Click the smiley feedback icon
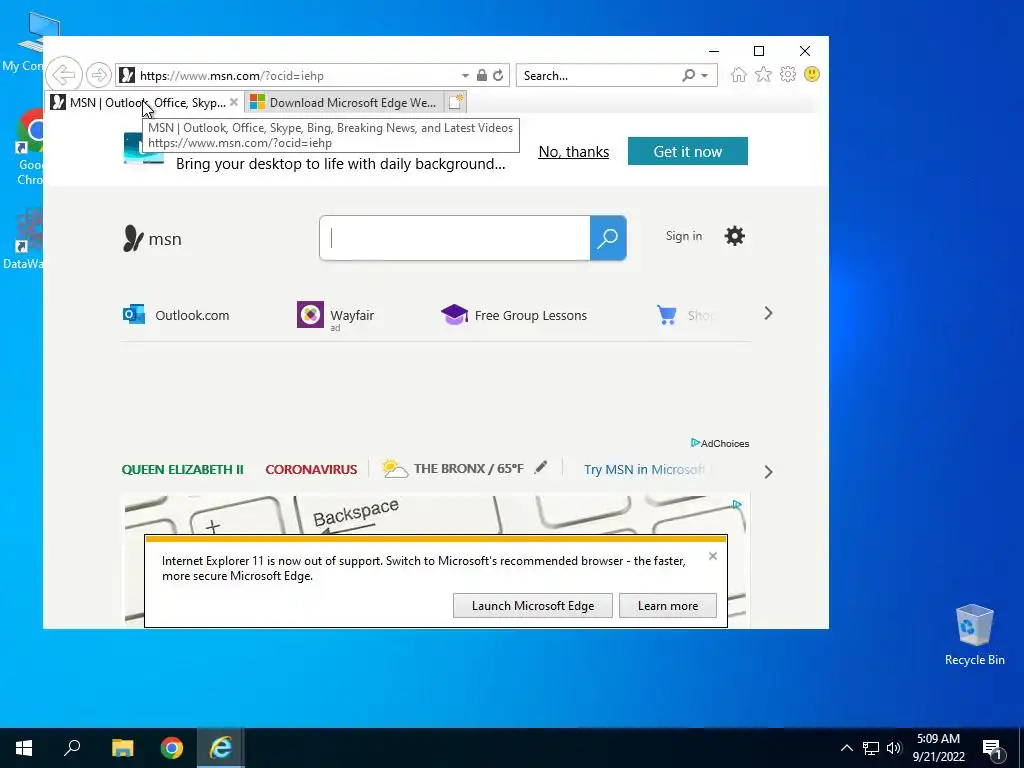The image size is (1024, 768). 812,74
